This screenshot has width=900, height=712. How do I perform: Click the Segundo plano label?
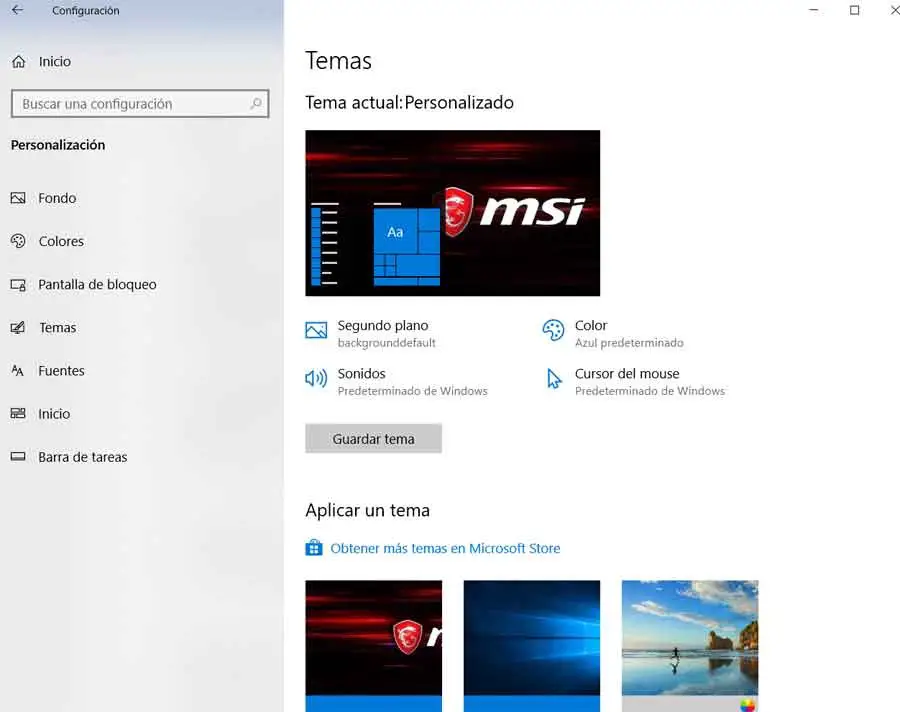pos(383,326)
